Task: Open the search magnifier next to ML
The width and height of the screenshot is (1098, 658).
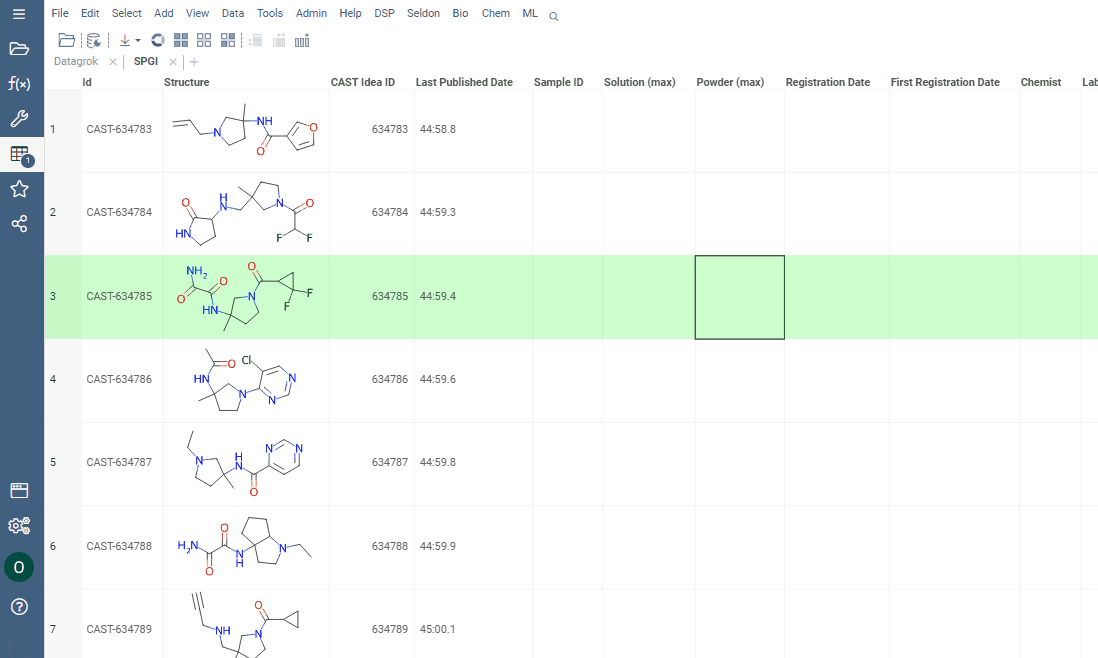Action: click(x=553, y=16)
